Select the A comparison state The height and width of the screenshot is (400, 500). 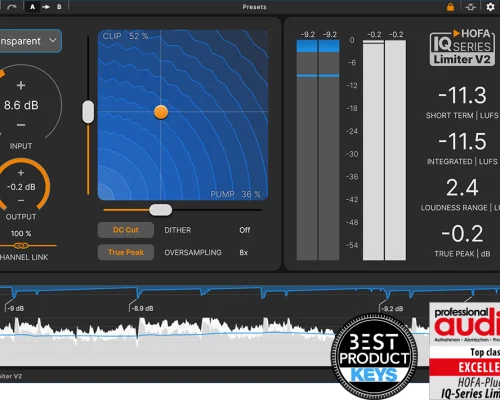(x=32, y=7)
